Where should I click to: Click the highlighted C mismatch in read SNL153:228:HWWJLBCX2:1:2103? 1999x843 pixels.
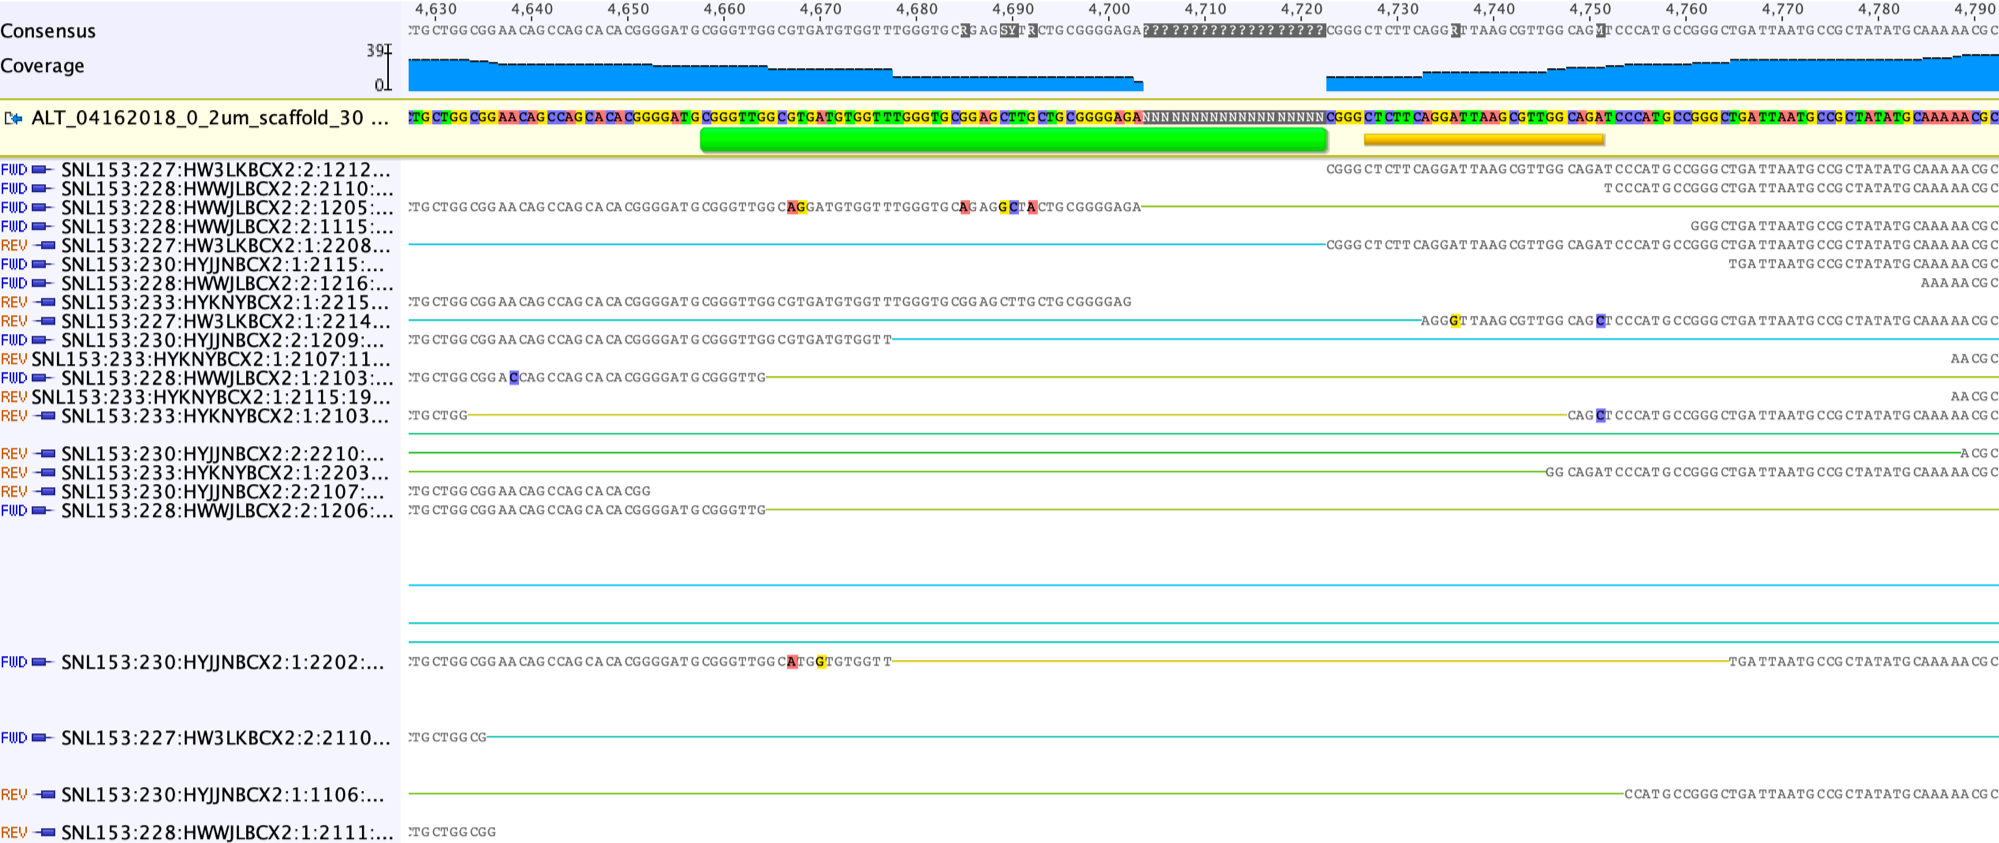514,378
